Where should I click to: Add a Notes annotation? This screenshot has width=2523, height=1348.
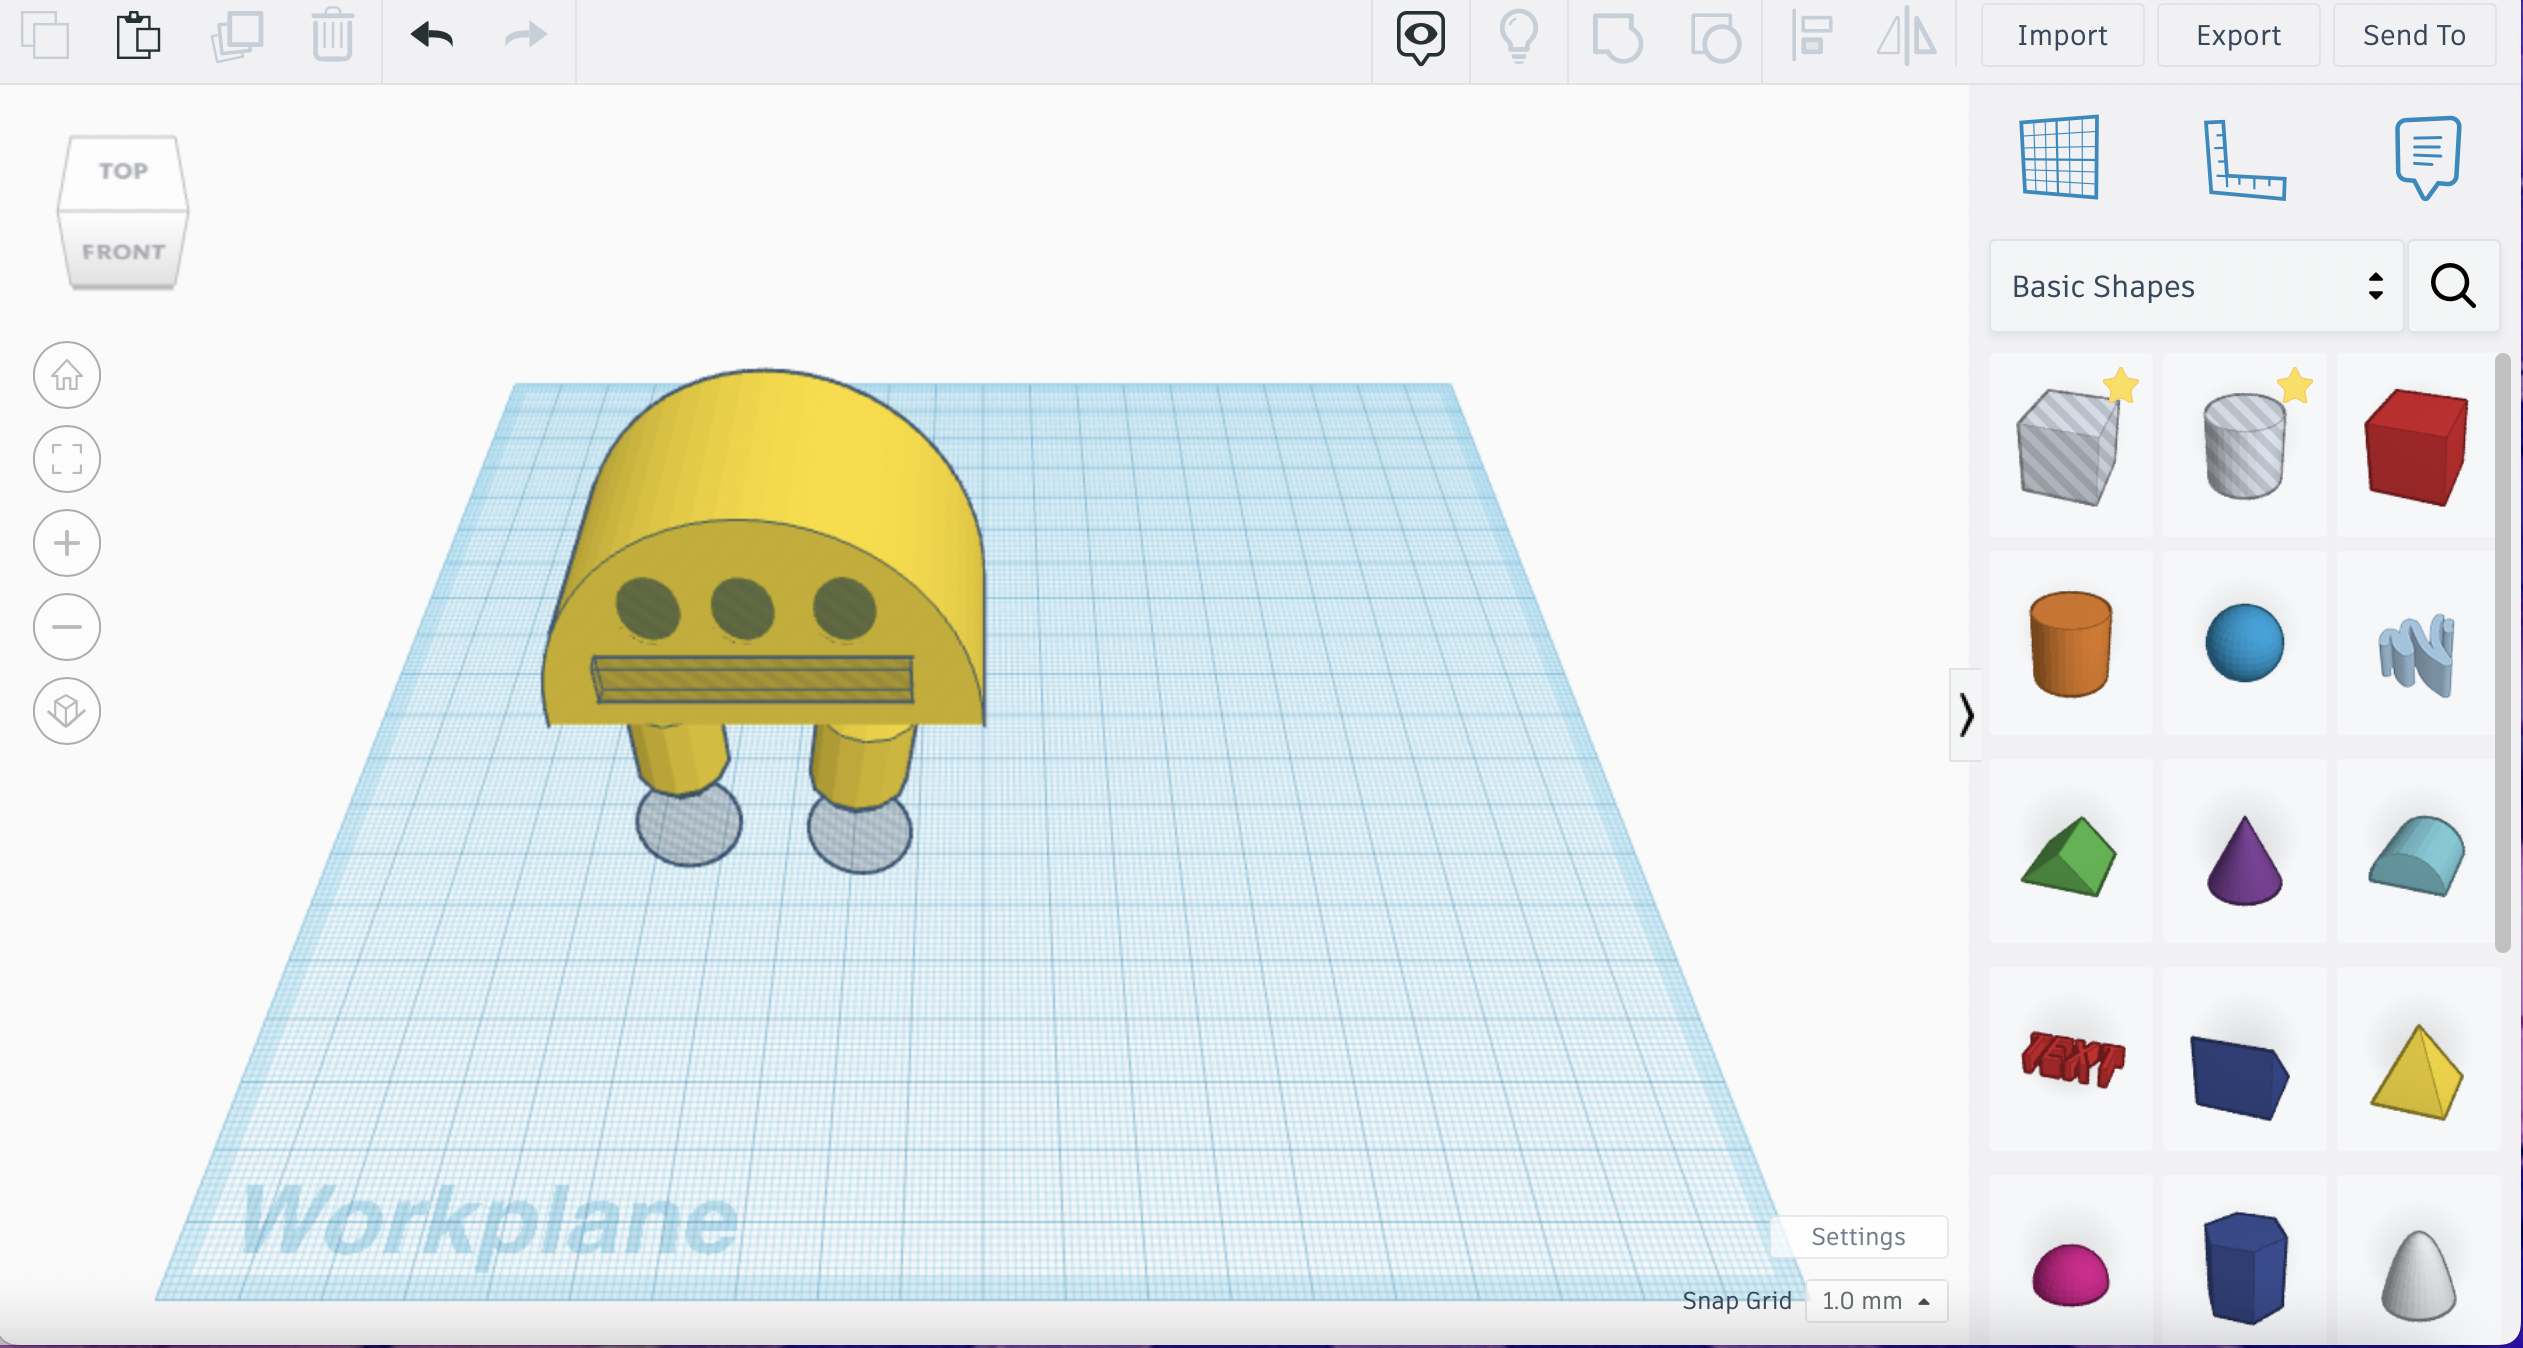tap(2424, 157)
